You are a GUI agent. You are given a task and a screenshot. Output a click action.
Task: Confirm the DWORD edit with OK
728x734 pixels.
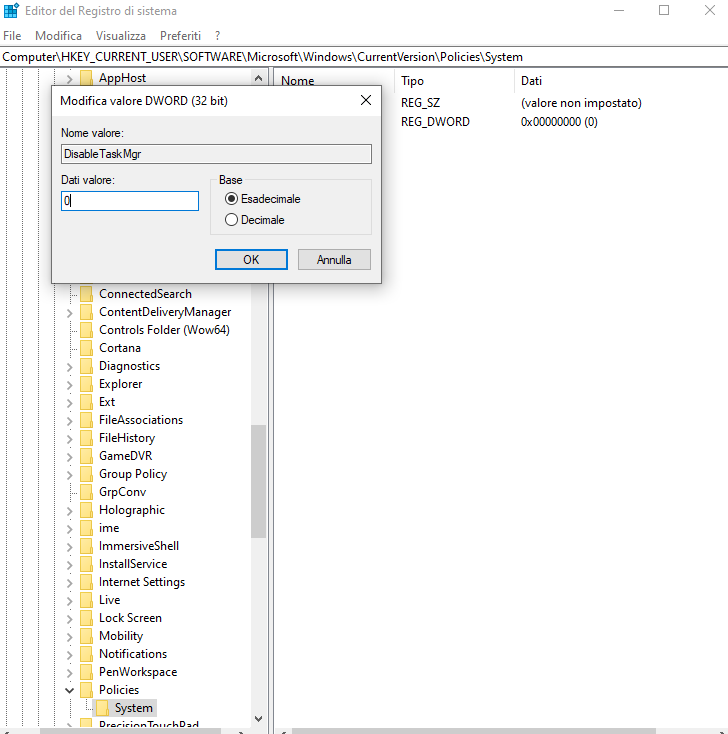pyautogui.click(x=251, y=260)
